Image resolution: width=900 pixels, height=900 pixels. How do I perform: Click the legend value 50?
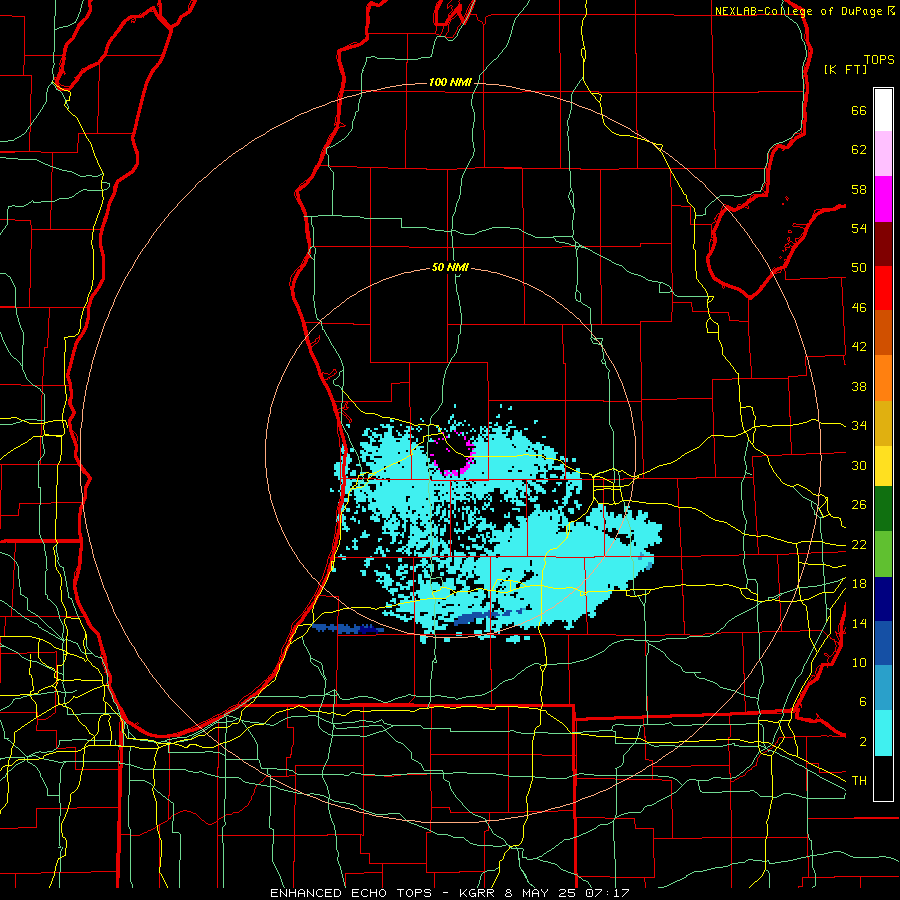[x=859, y=267]
